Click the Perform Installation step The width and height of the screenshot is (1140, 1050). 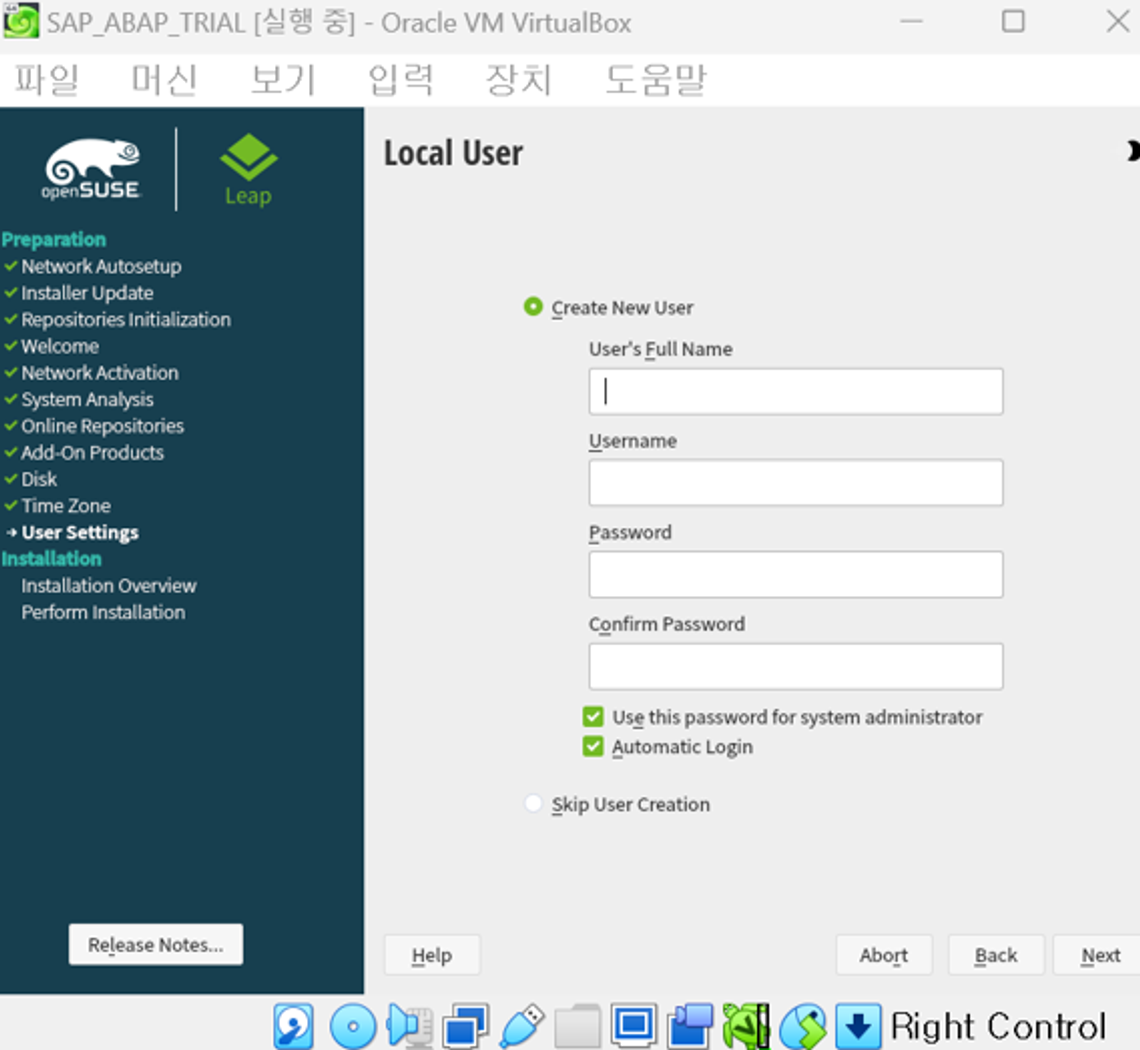(x=103, y=612)
